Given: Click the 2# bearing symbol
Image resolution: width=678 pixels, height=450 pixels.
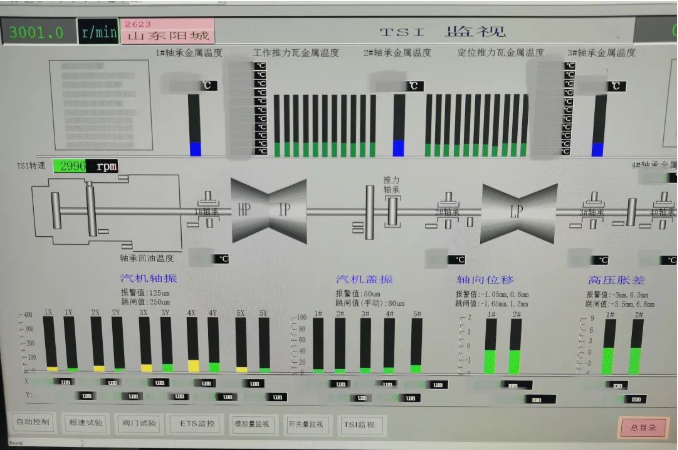Looking at the screenshot, I should pos(446,211).
